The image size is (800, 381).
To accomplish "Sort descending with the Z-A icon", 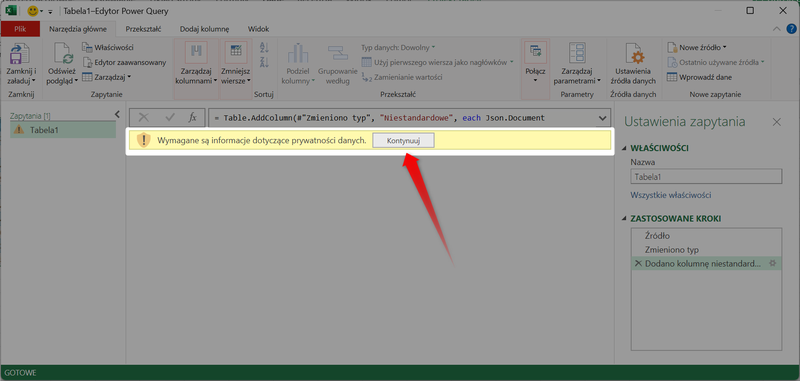I will click(264, 62).
